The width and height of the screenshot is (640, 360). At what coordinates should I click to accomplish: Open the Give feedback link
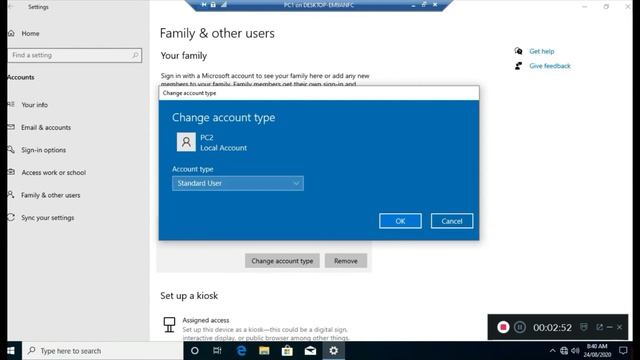point(550,66)
